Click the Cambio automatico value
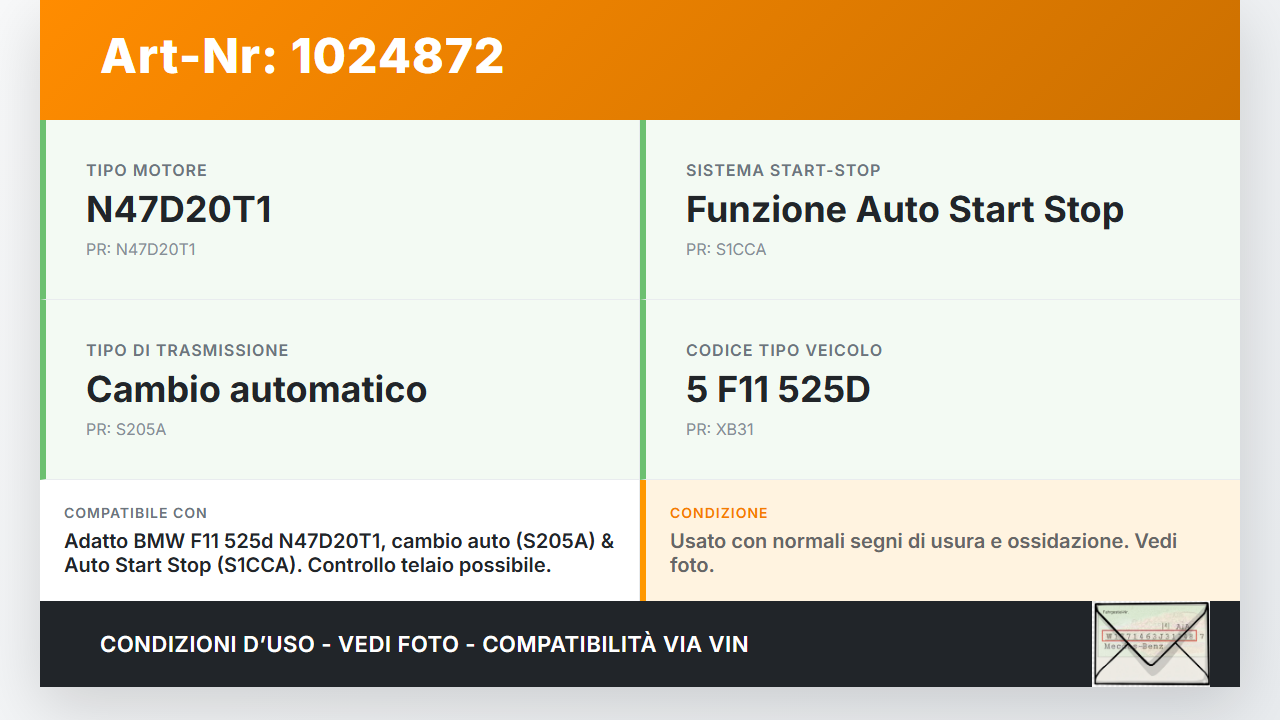The height and width of the screenshot is (720, 1280). tap(256, 390)
